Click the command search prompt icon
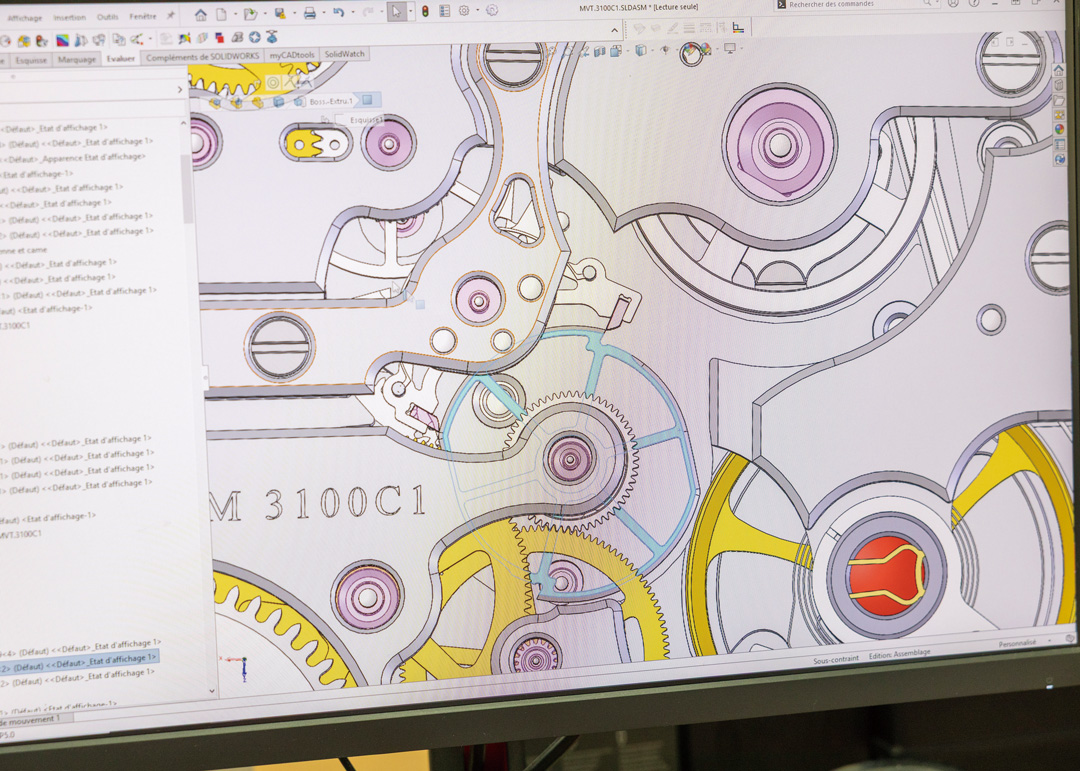Image resolution: width=1080 pixels, height=771 pixels. [781, 4]
